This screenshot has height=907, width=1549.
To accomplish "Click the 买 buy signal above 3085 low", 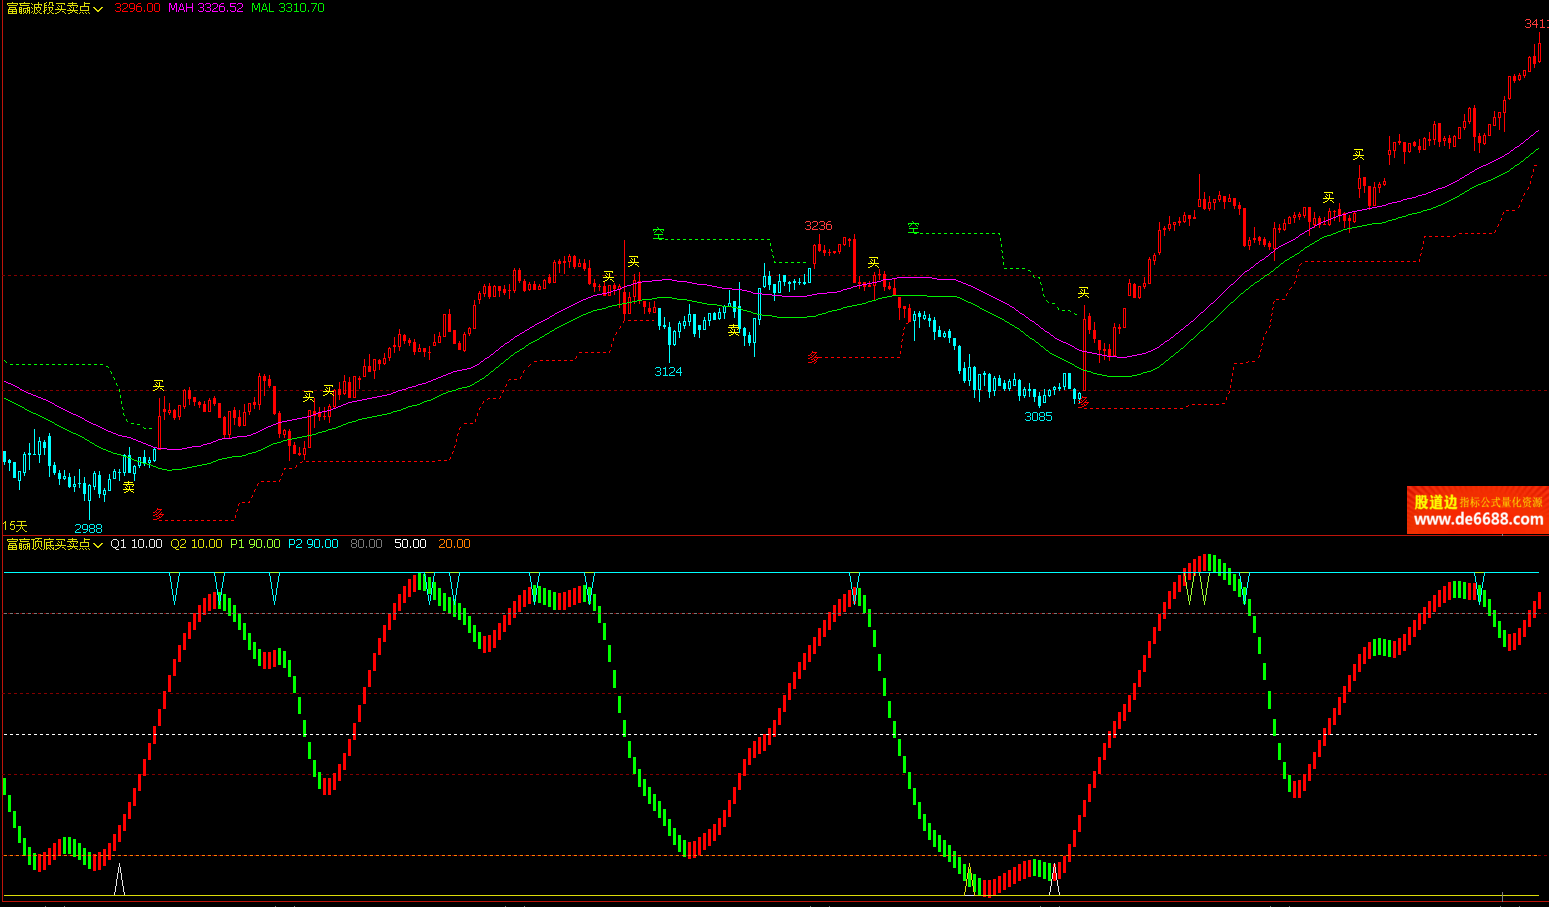I will pyautogui.click(x=1083, y=293).
